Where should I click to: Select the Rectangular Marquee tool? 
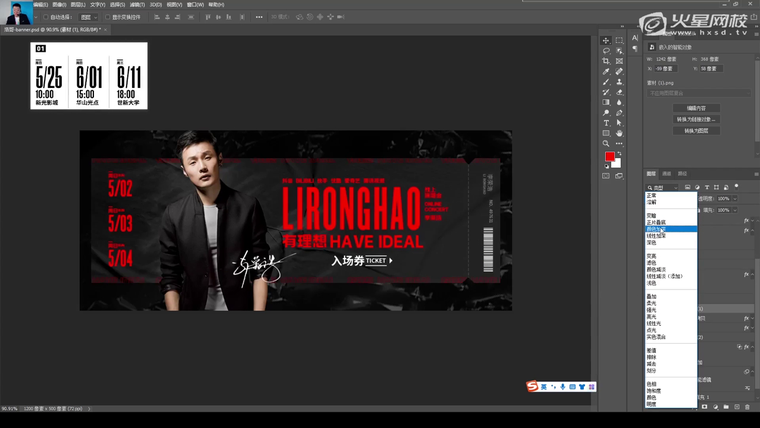point(620,41)
